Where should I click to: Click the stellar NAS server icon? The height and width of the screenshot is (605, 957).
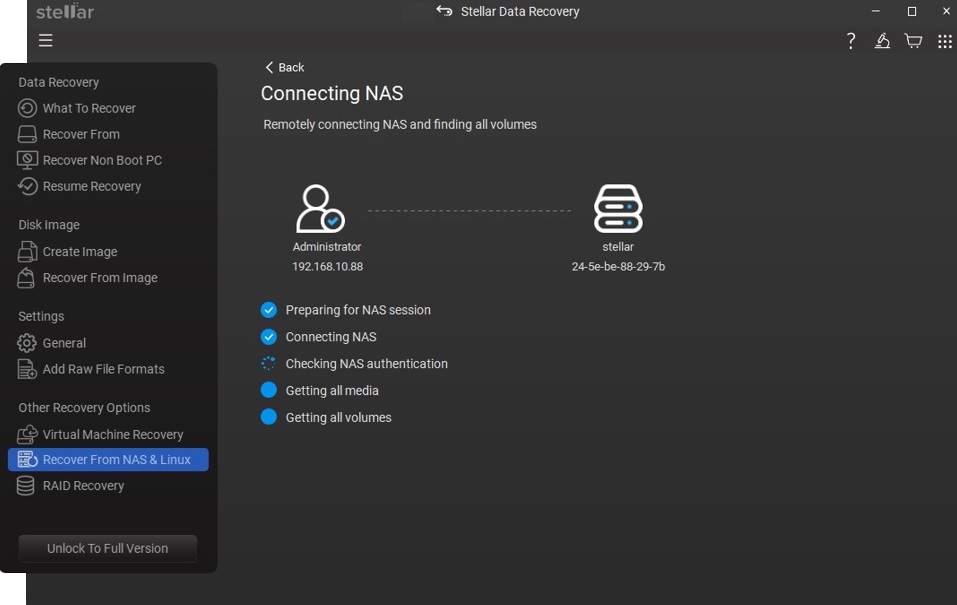pos(618,208)
